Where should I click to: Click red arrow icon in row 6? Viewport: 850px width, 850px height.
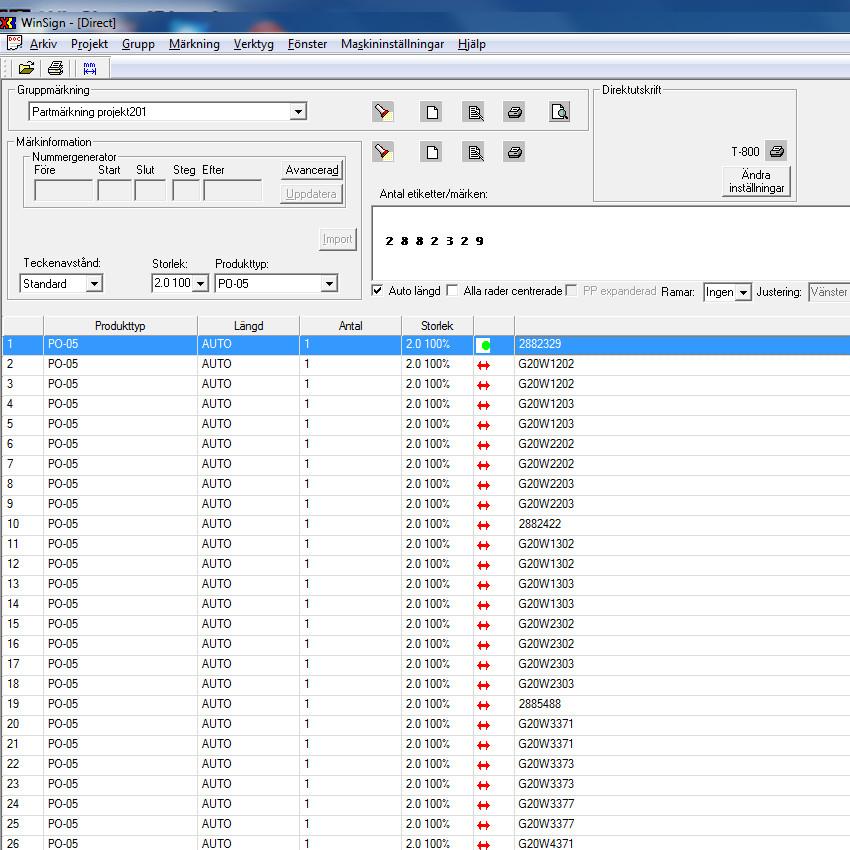483,445
